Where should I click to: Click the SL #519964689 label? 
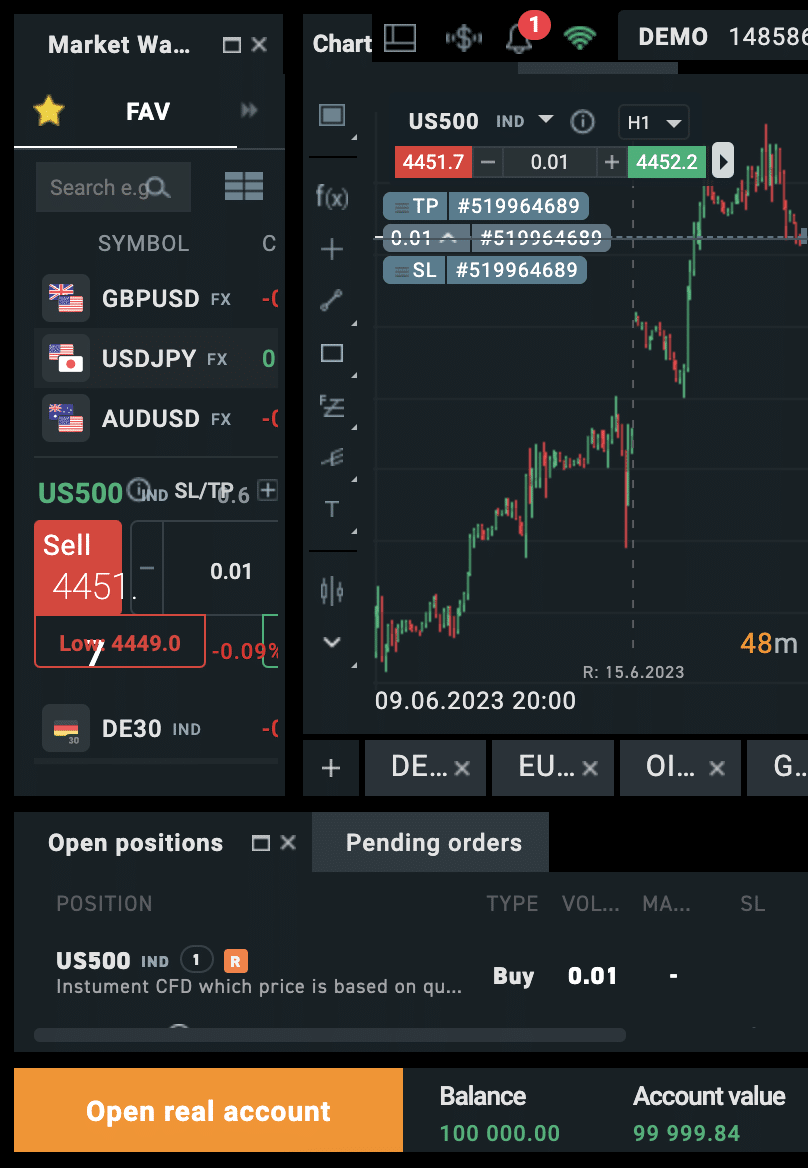coord(485,270)
